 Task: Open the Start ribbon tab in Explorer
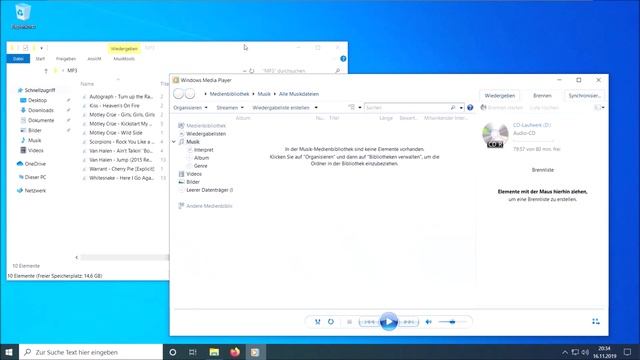pyautogui.click(x=40, y=59)
